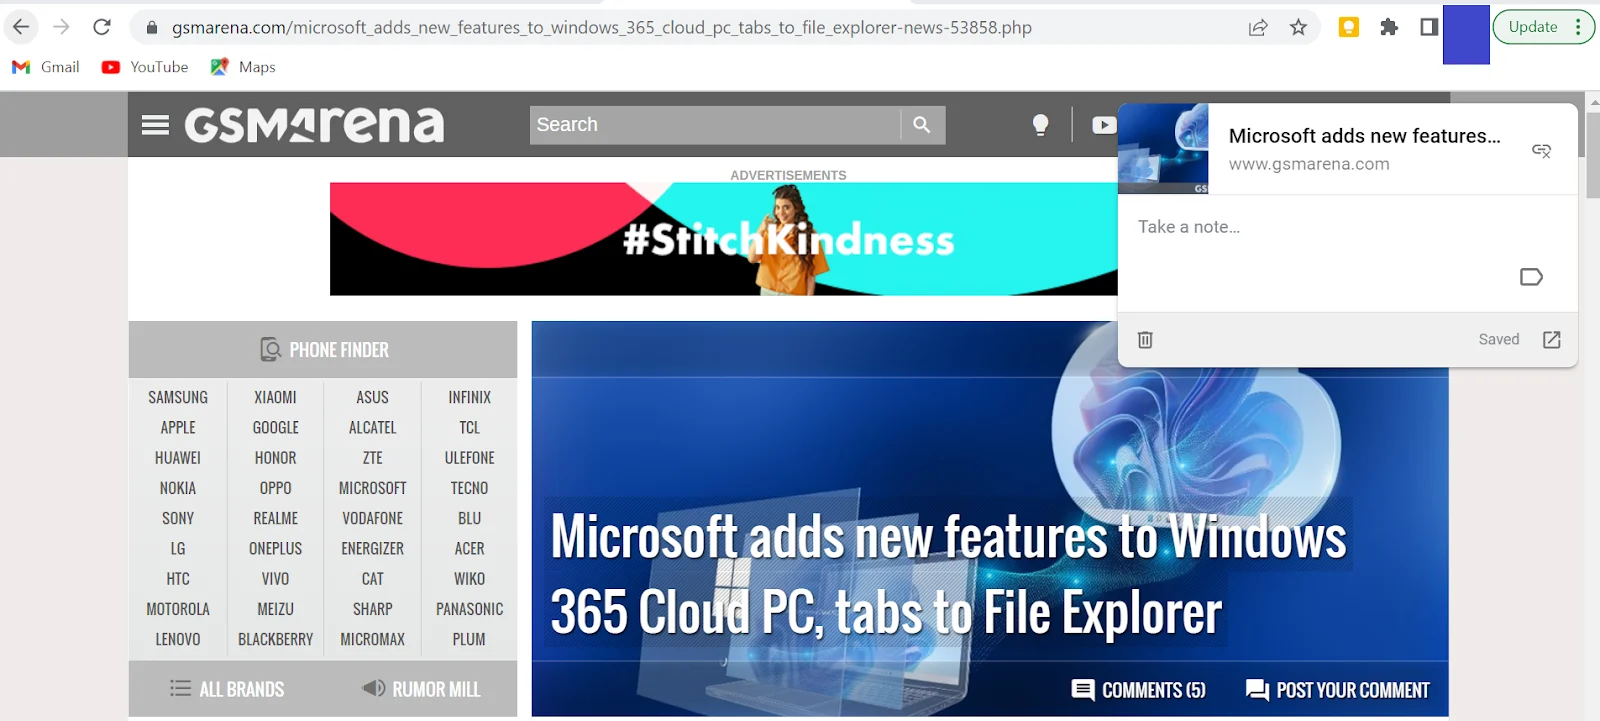The image size is (1600, 721).
Task: Open the YouTube bookmark
Action: (145, 67)
